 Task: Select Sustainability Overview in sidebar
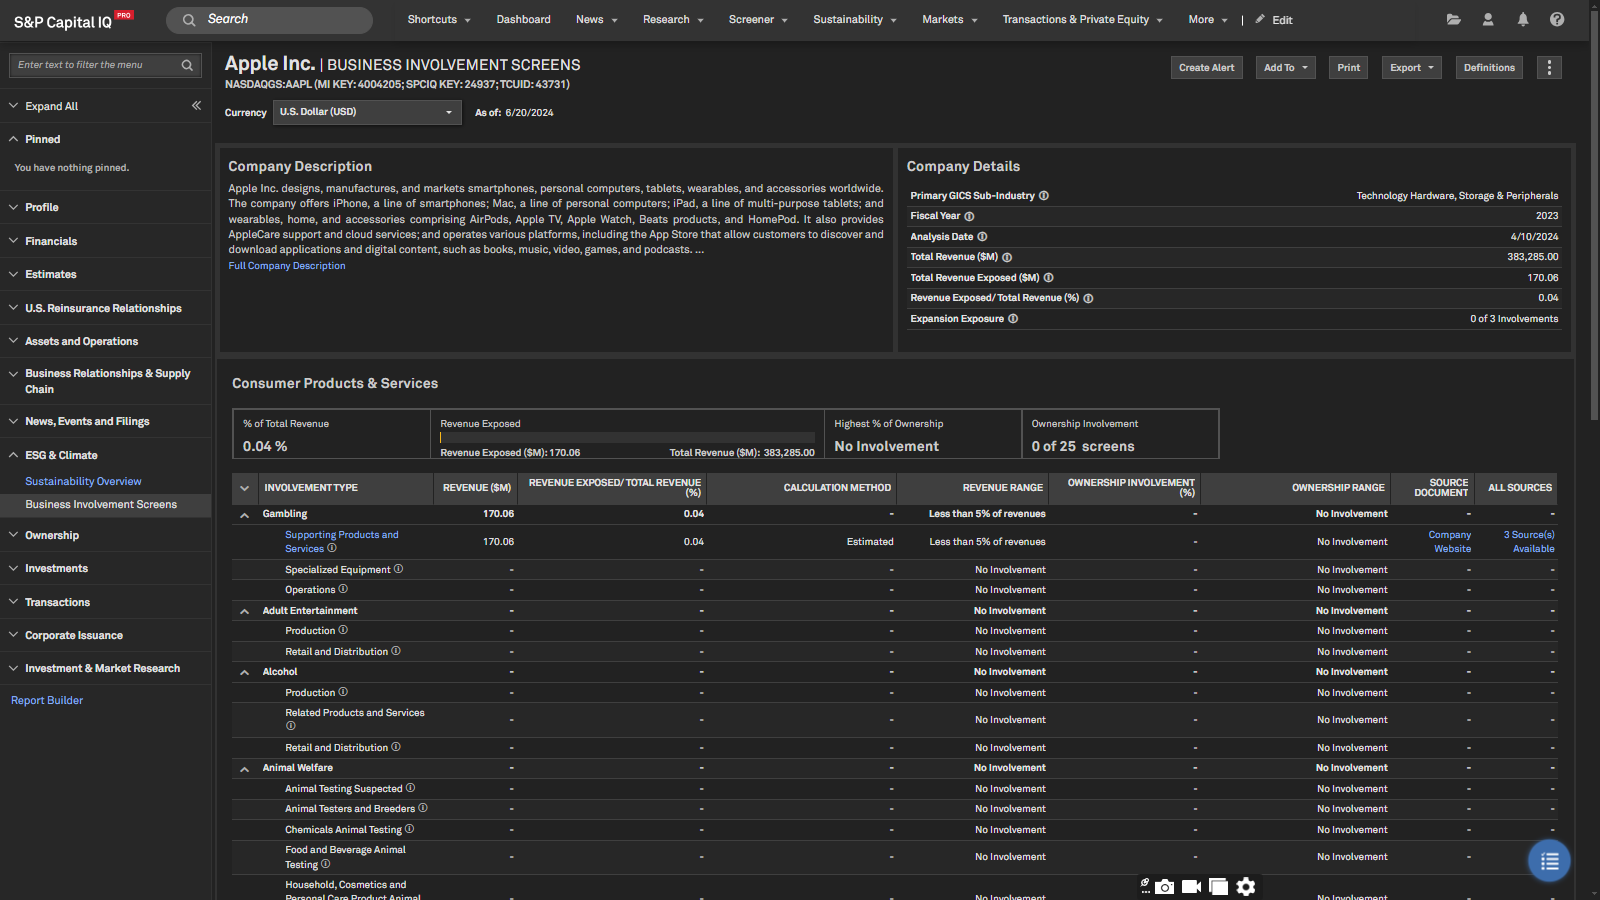pyautogui.click(x=83, y=481)
